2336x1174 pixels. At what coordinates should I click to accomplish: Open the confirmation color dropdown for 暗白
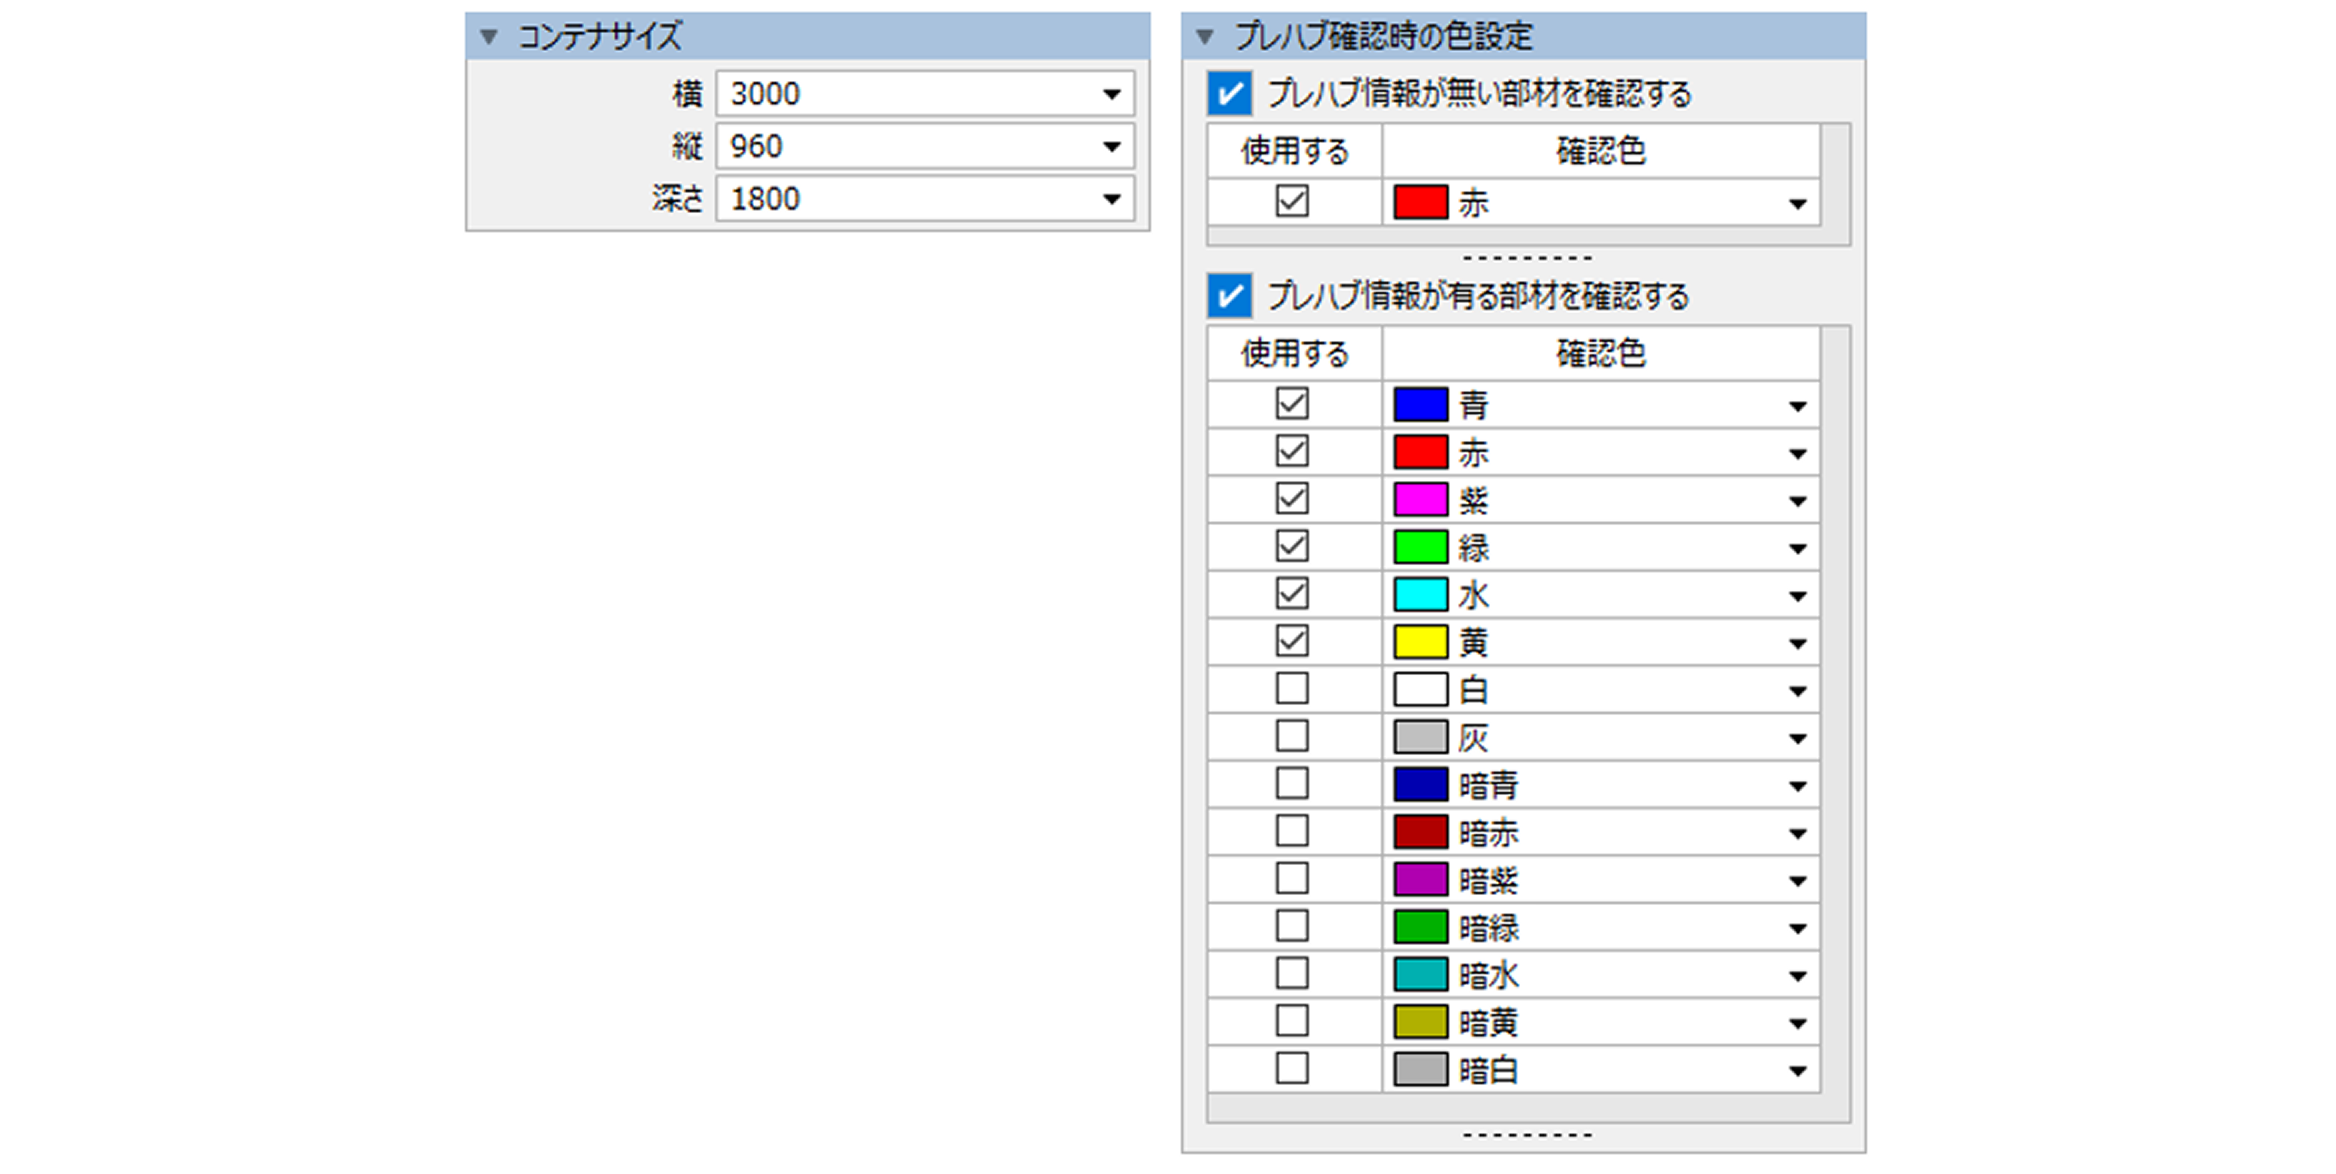pos(1797,1068)
